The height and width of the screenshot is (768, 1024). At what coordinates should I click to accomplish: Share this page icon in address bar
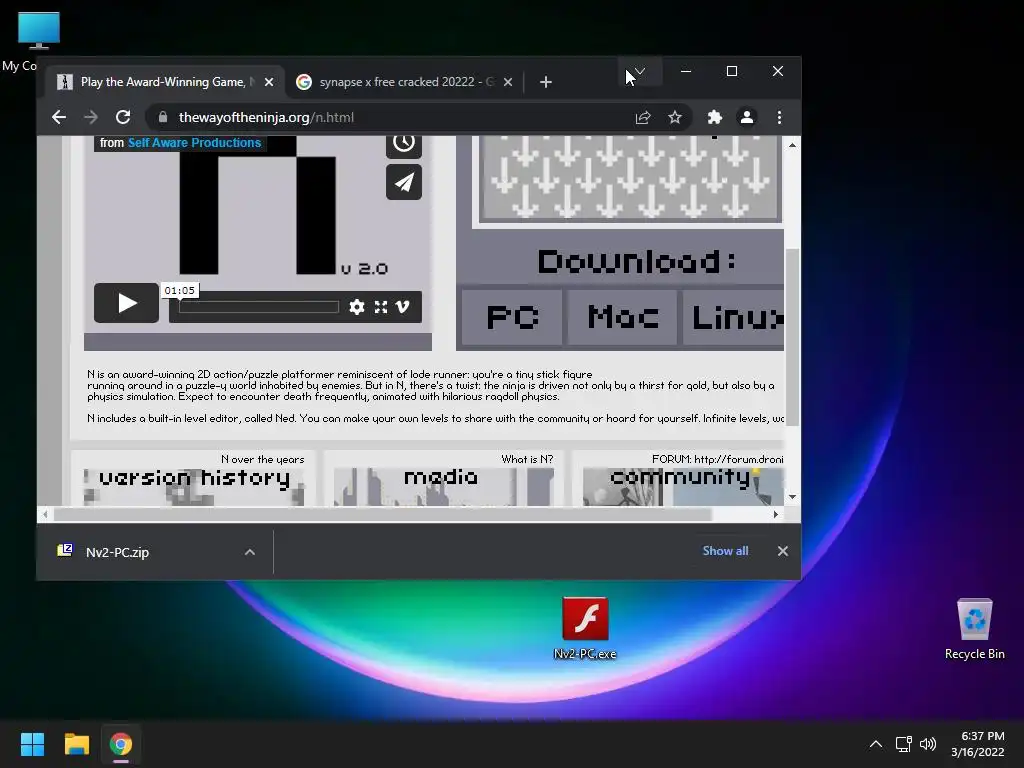point(643,118)
